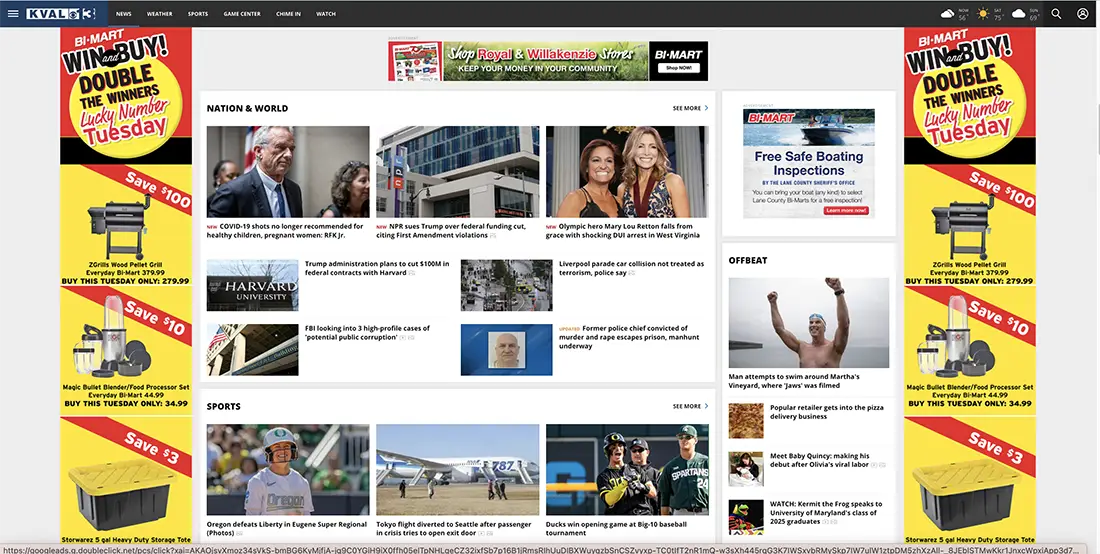Read NPR sues Trump headline
This screenshot has height=554, width=1100.
point(451,231)
